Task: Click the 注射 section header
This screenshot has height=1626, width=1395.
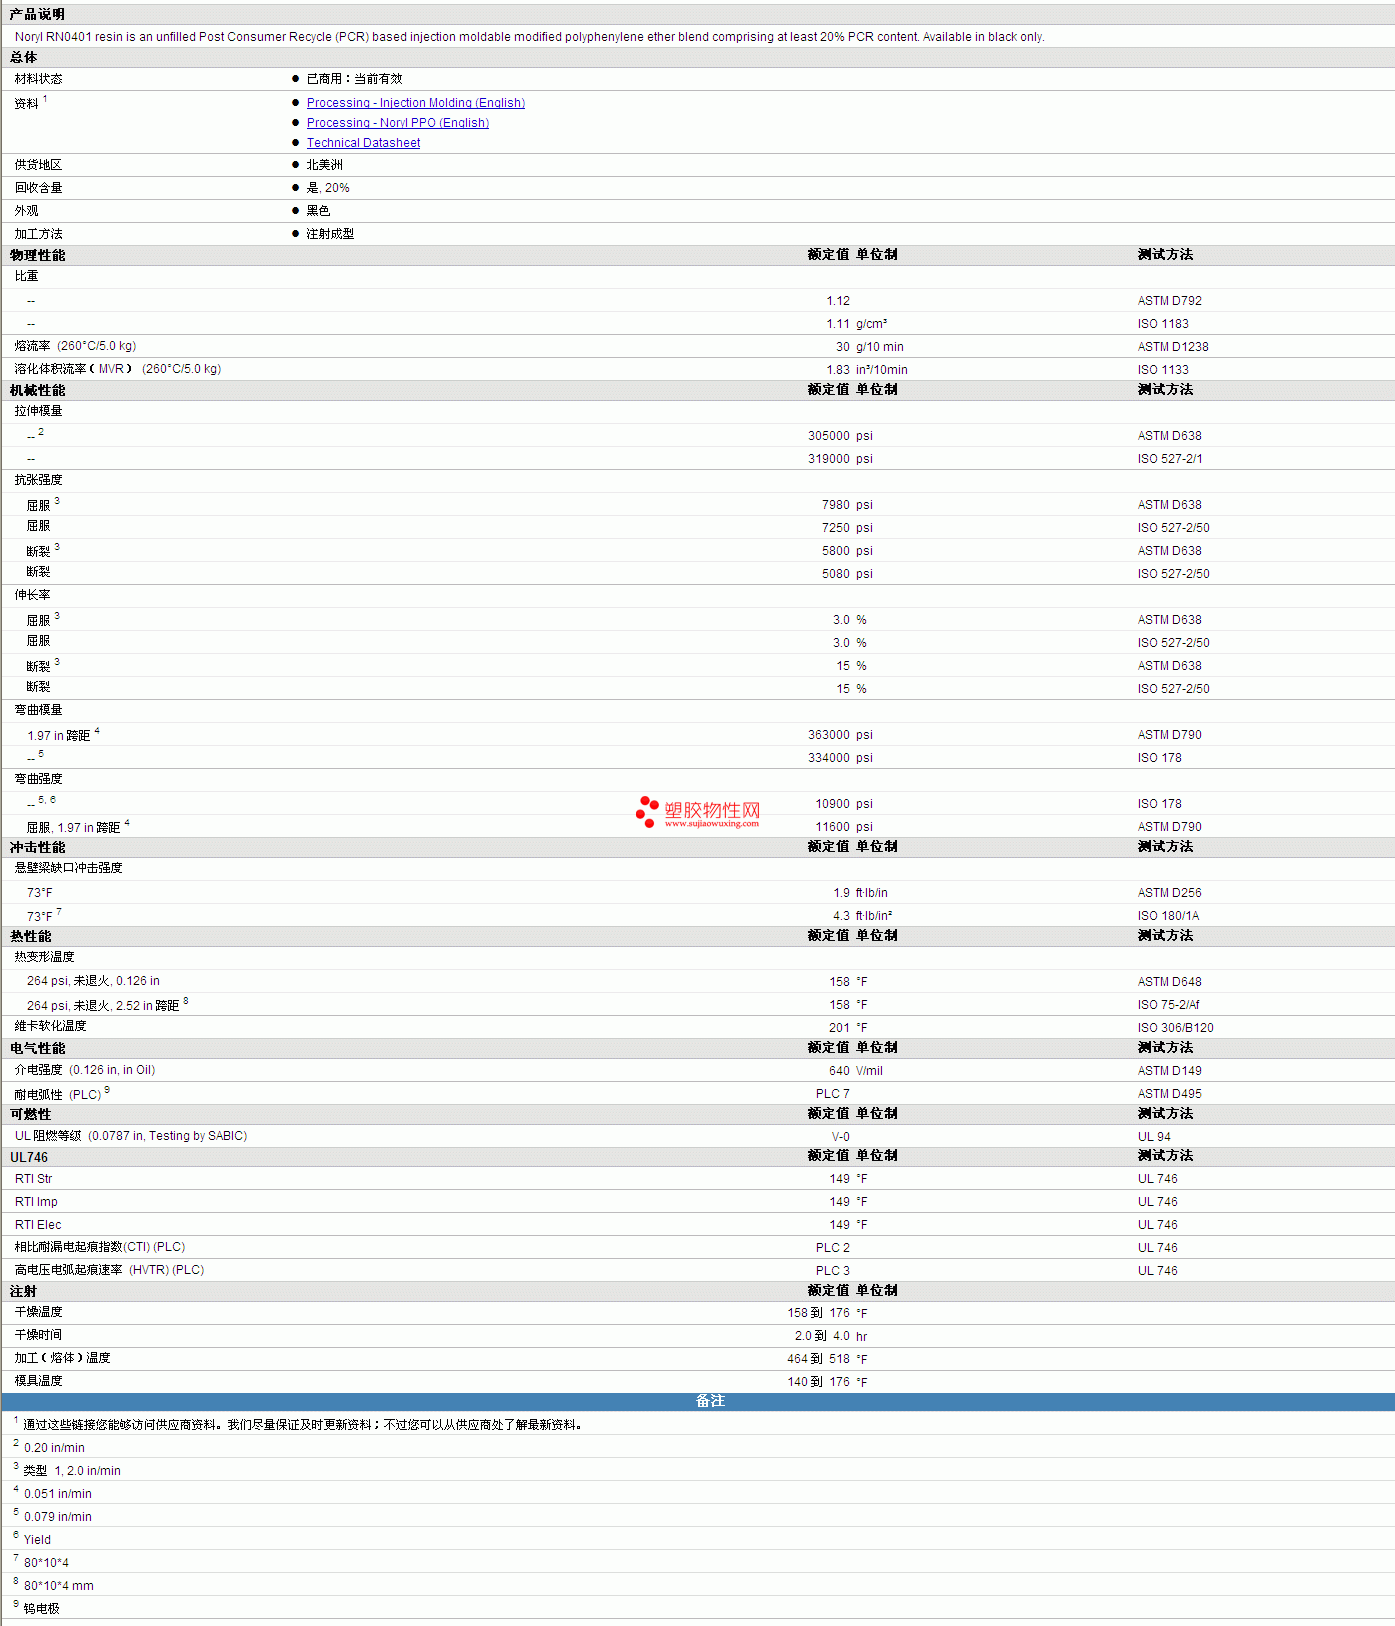Action: click(x=23, y=1291)
